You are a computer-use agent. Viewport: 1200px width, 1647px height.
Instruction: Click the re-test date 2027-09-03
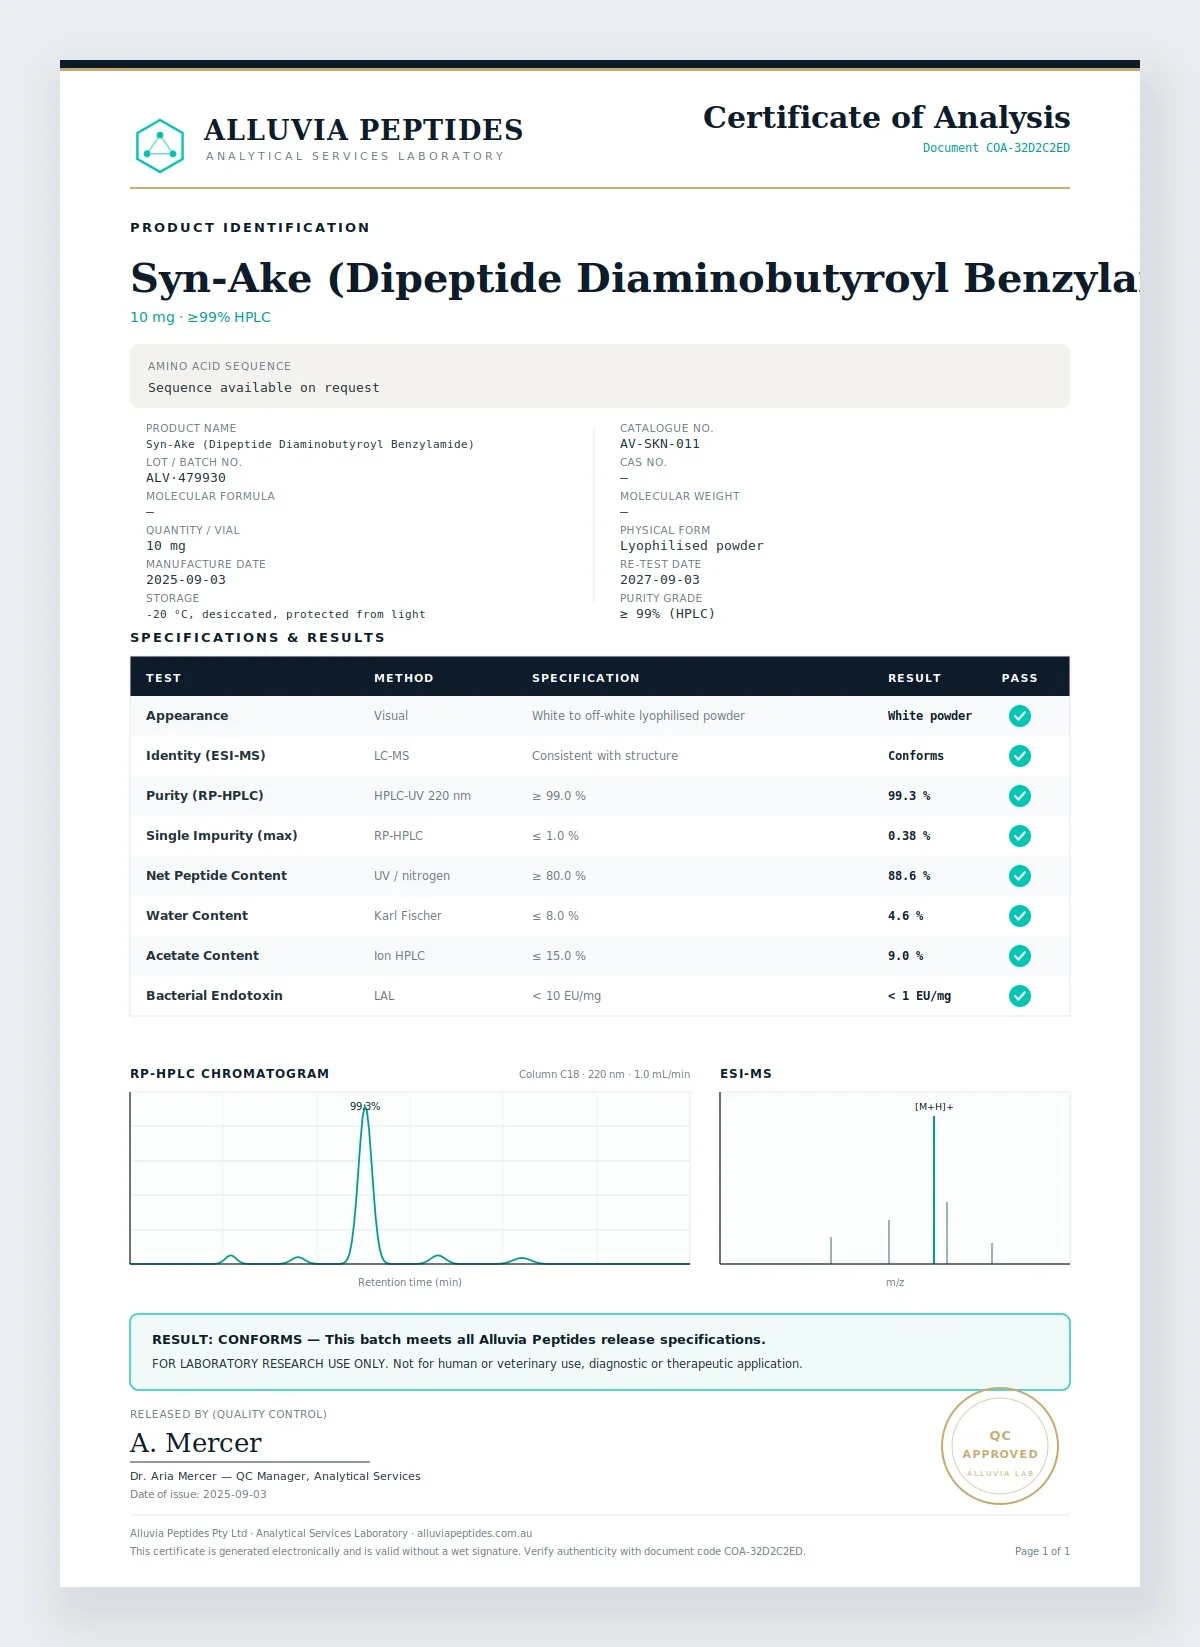660,580
